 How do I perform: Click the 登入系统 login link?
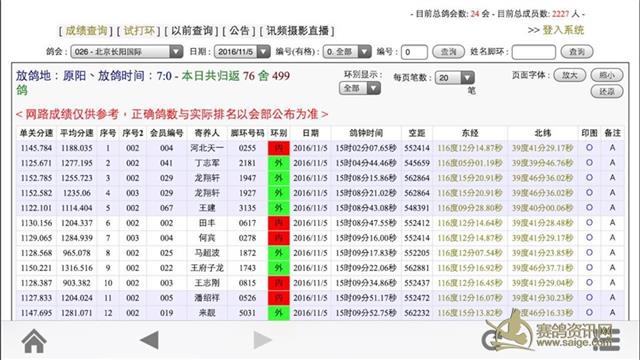(563, 30)
